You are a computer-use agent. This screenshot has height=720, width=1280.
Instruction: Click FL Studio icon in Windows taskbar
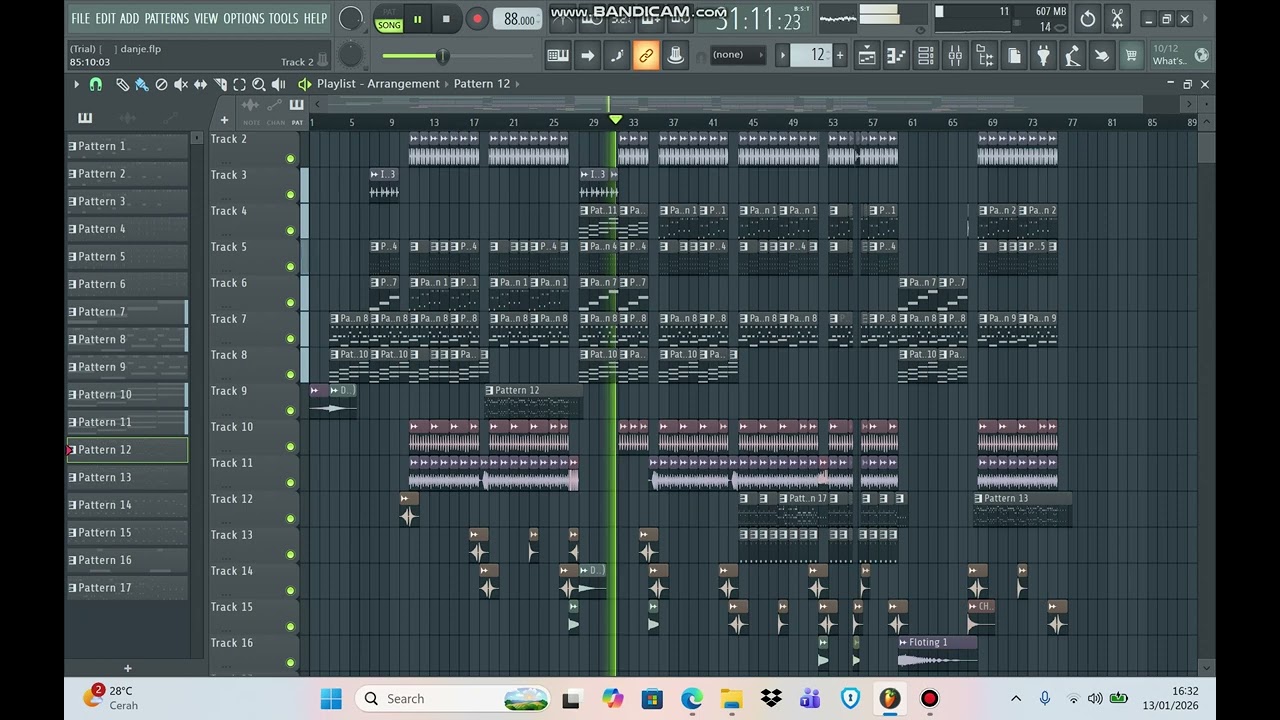pyautogui.click(x=889, y=699)
